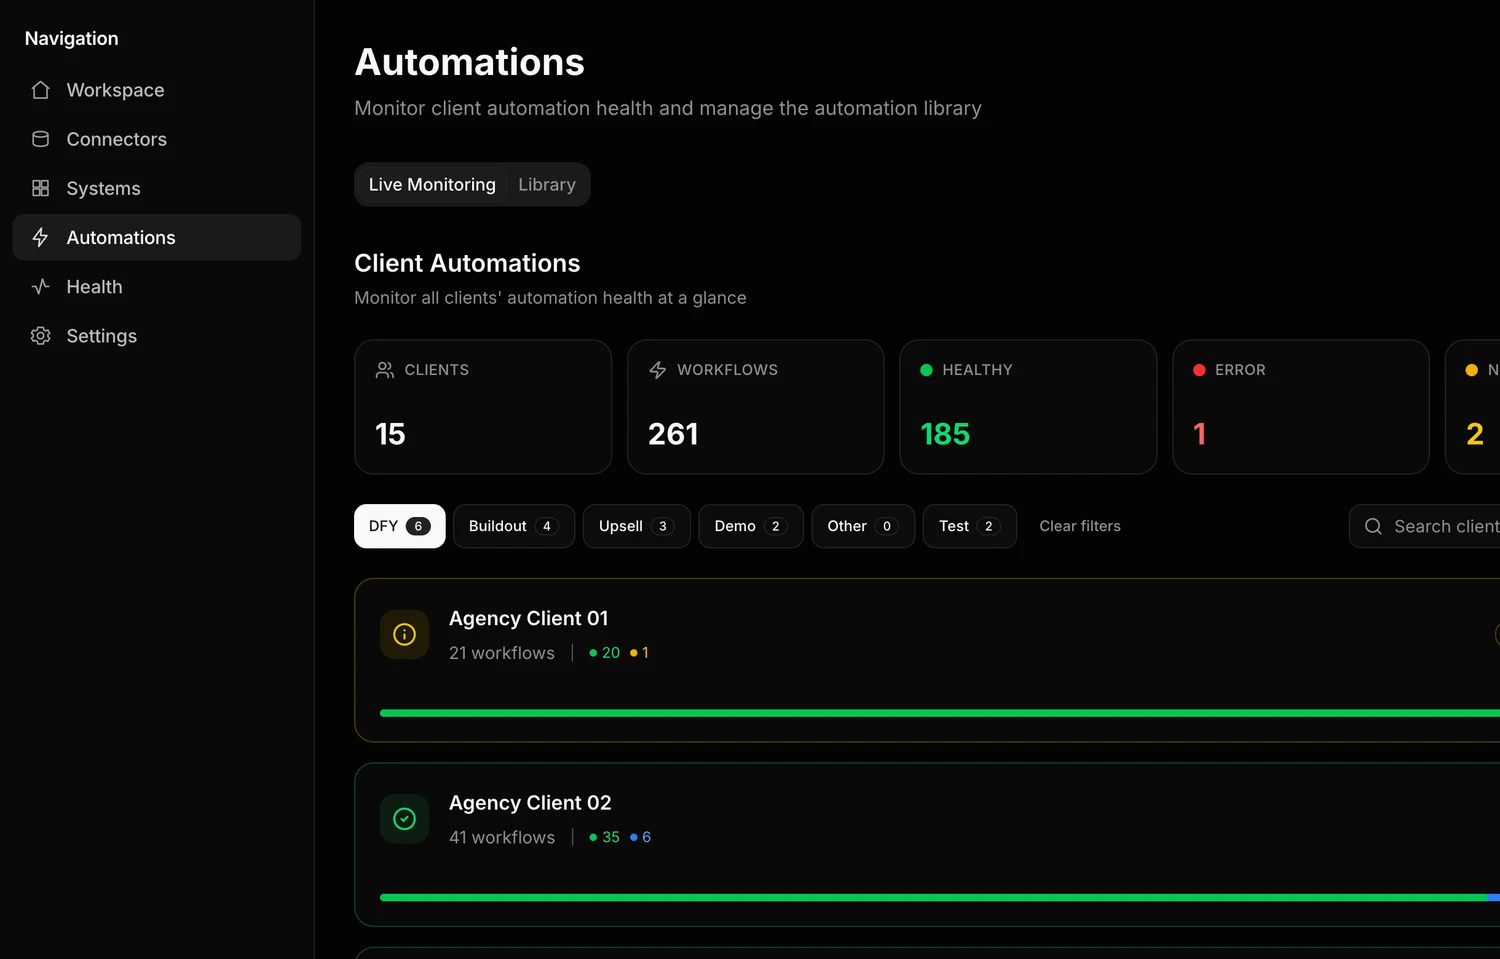The width and height of the screenshot is (1500, 959).
Task: Click the Buildout count badge 4
Action: pos(546,526)
